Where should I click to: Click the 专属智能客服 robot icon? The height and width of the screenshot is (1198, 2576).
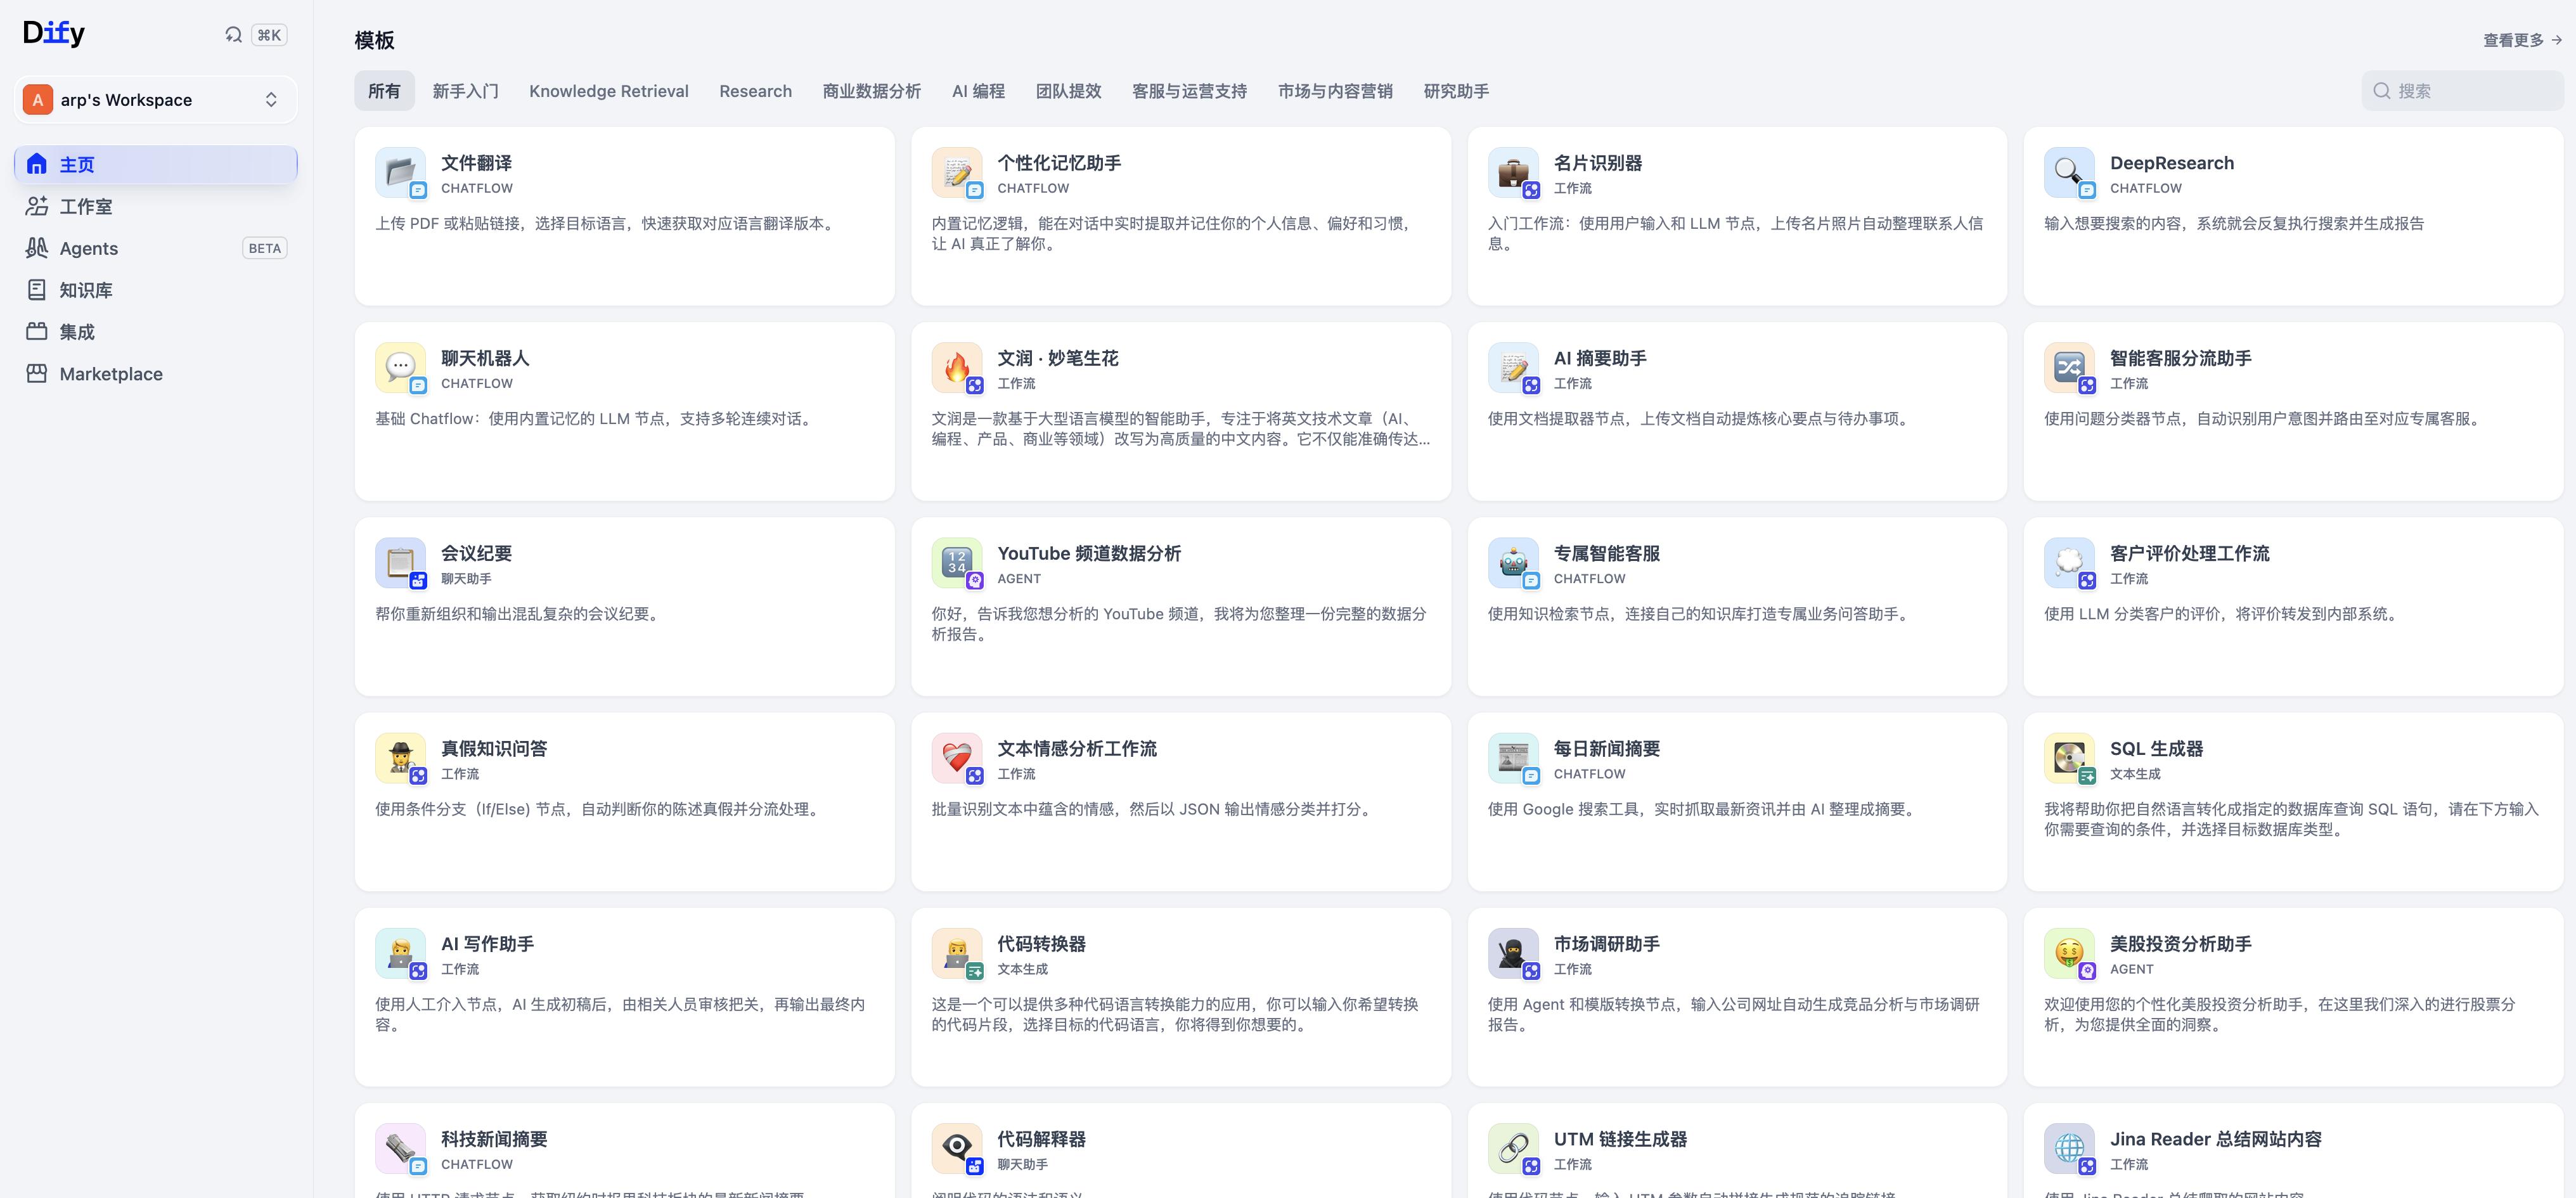point(1512,562)
